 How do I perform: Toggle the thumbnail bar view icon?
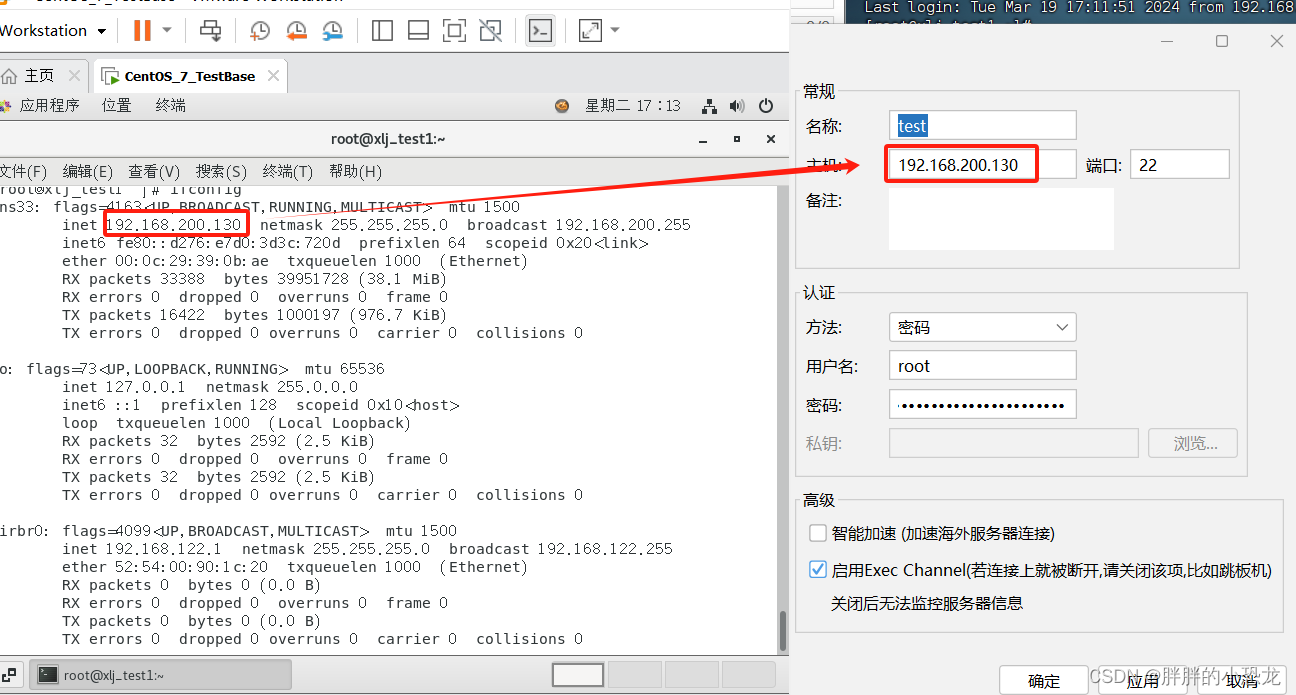click(x=418, y=30)
